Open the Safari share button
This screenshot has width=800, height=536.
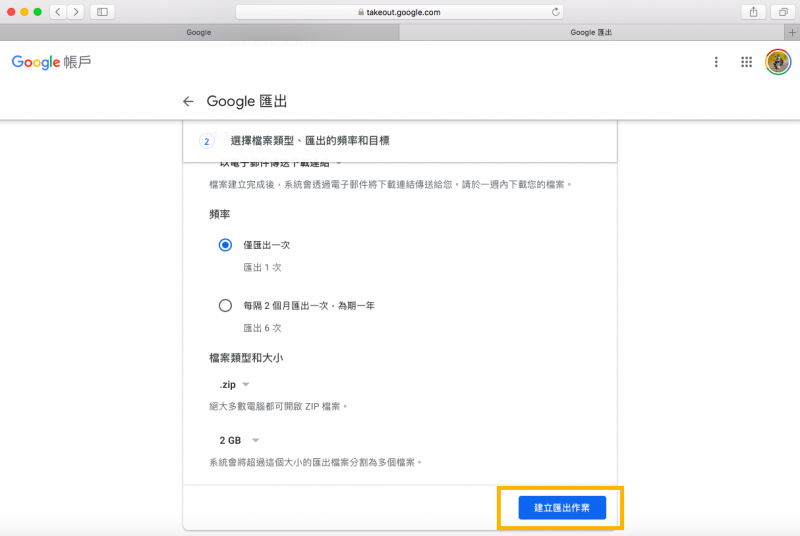[x=754, y=12]
